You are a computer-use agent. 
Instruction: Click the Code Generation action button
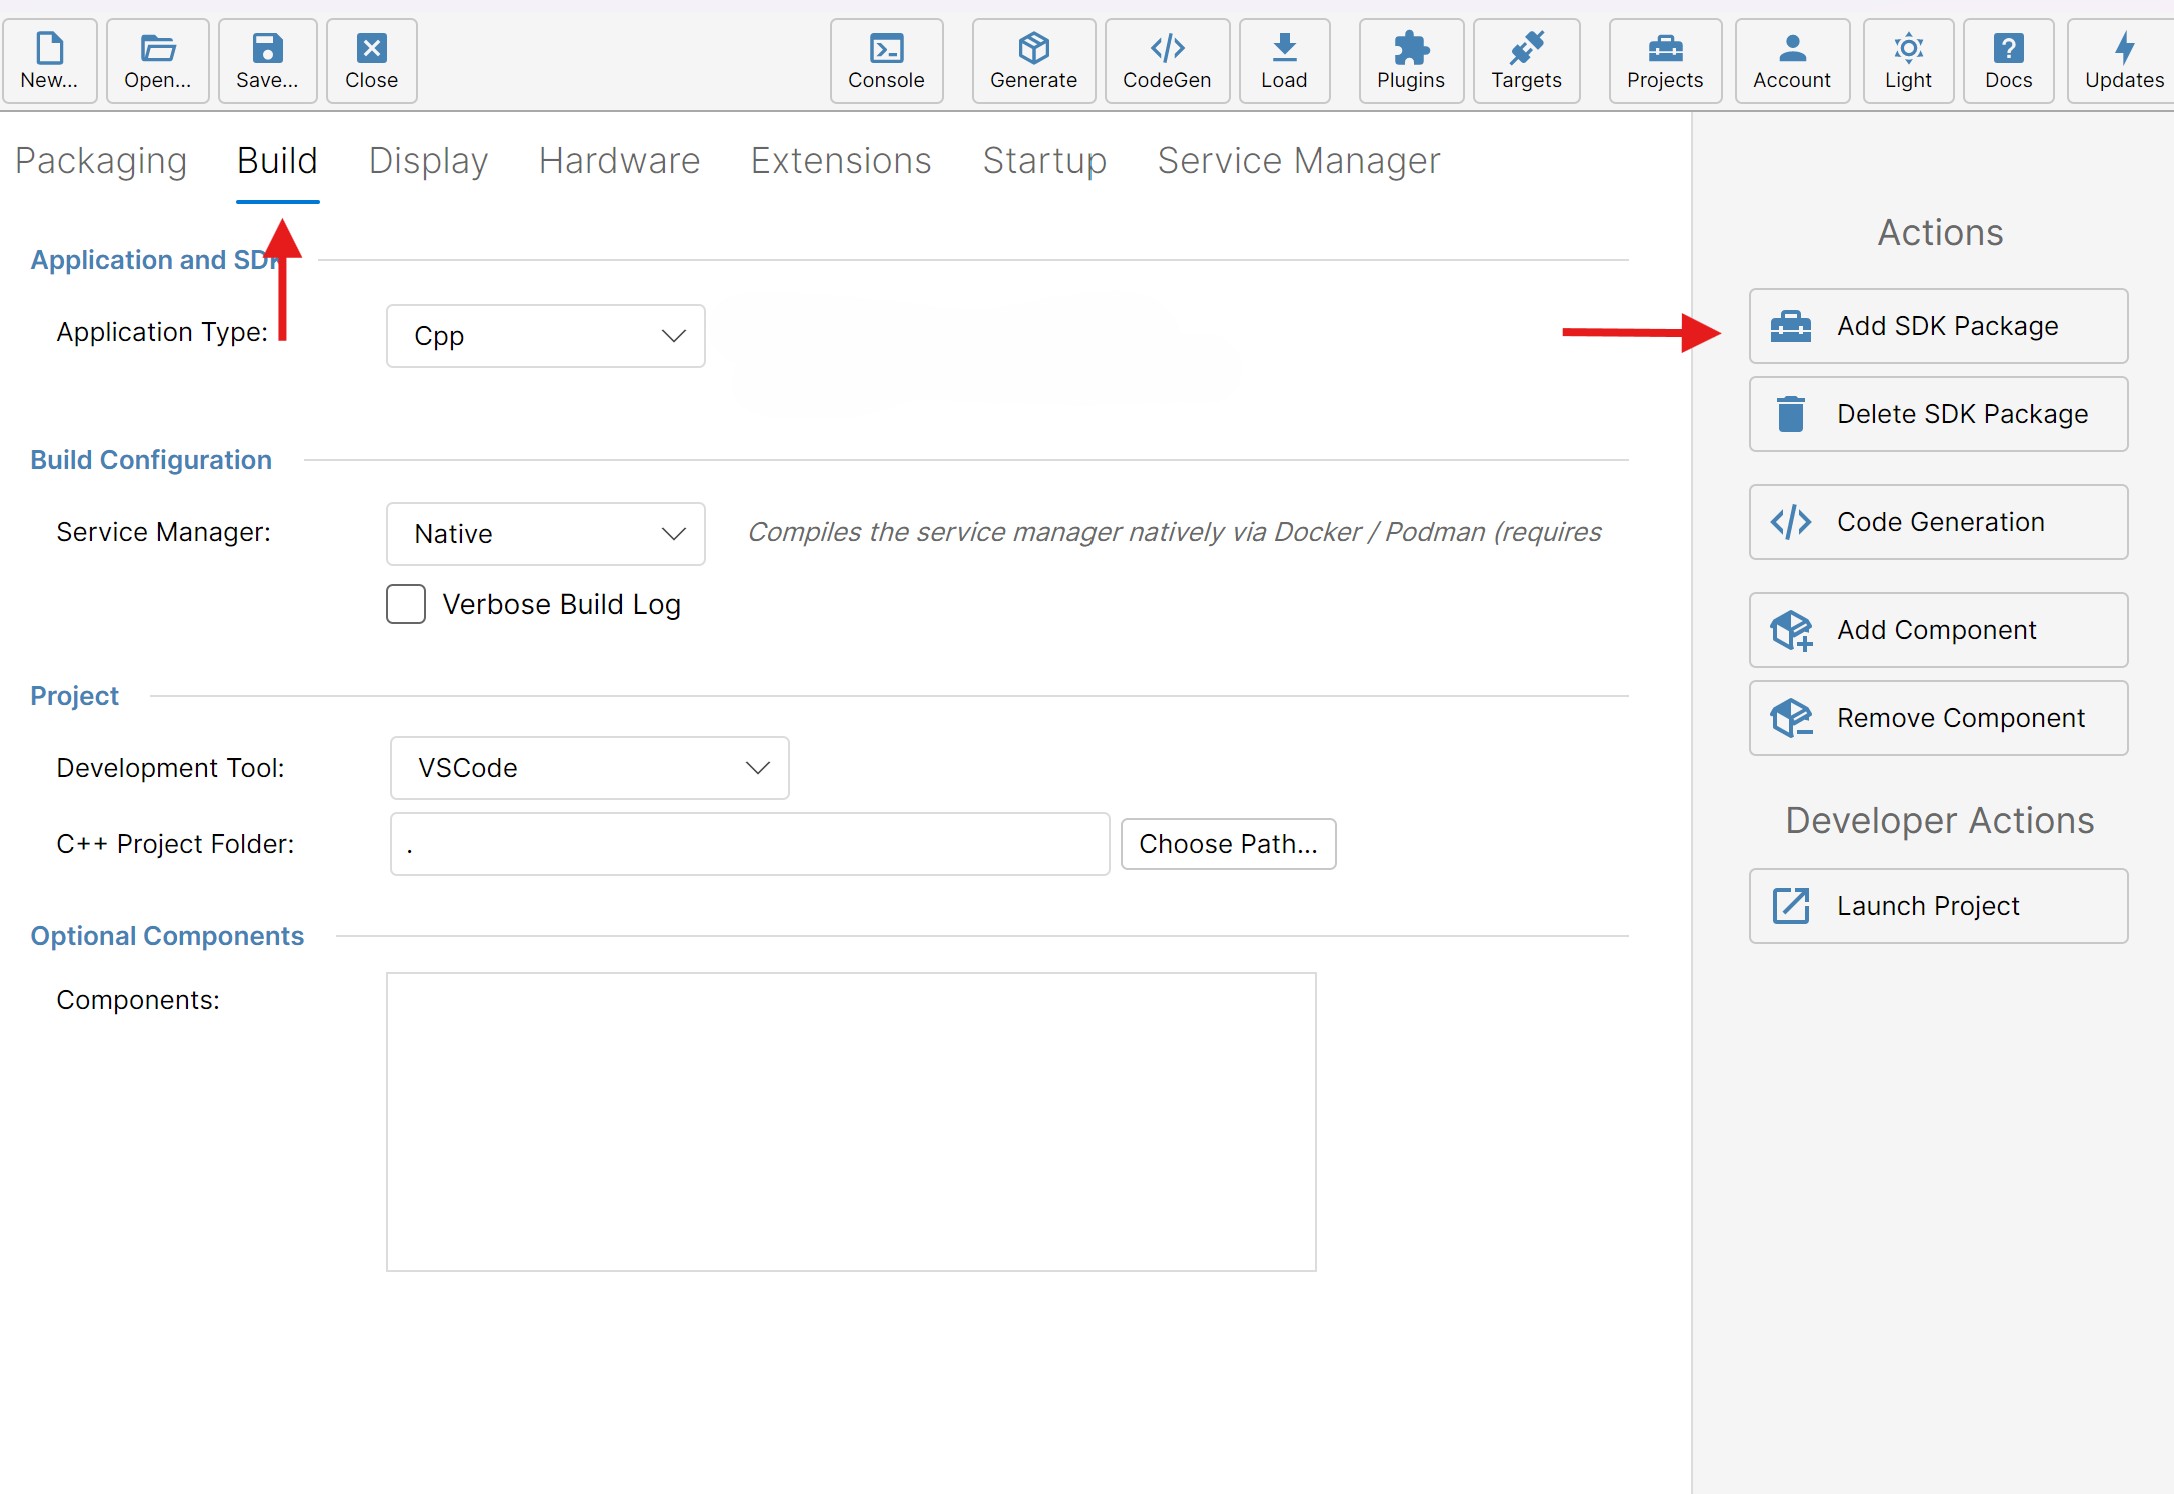pos(1938,522)
